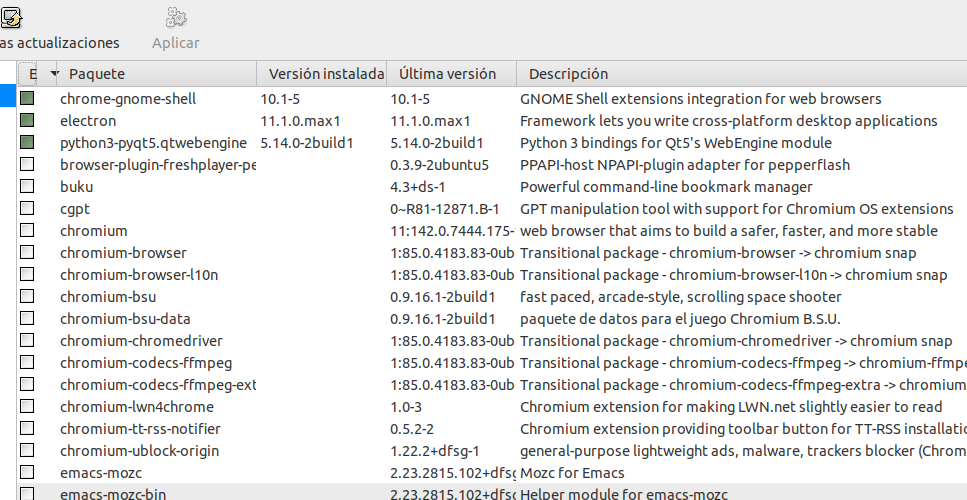This screenshot has height=500, width=967.
Task: Select the cgpt package row
Action: click(75, 209)
